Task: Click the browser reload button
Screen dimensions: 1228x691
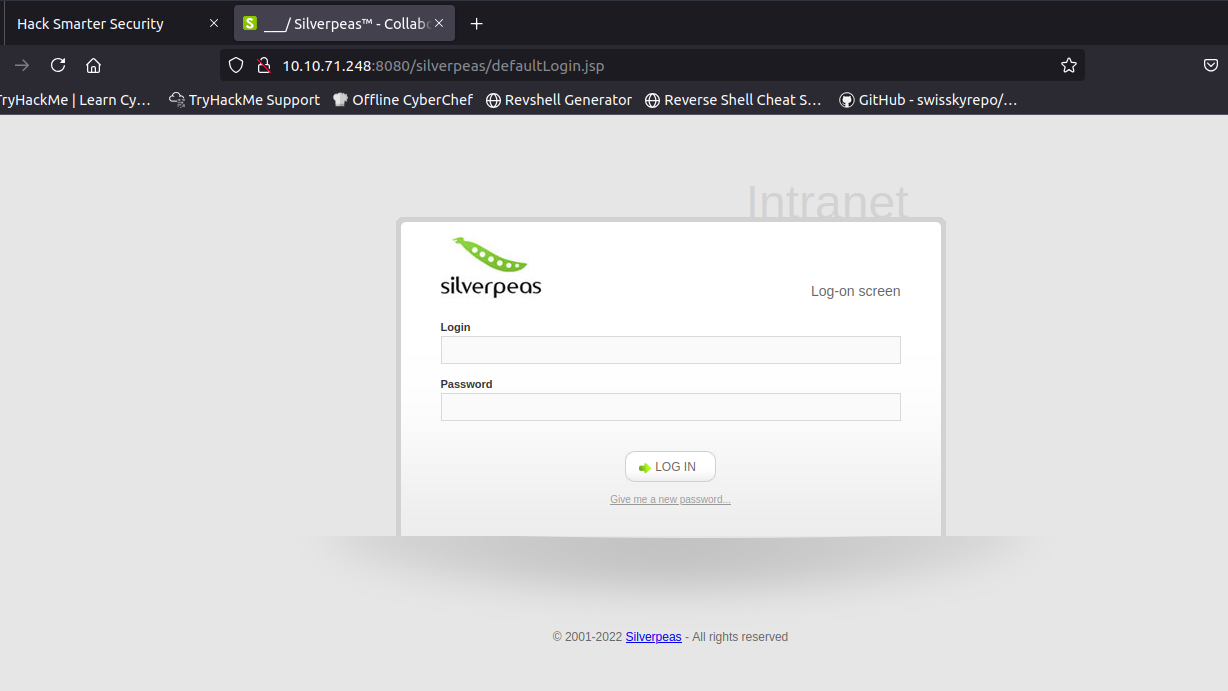Action: click(58, 65)
